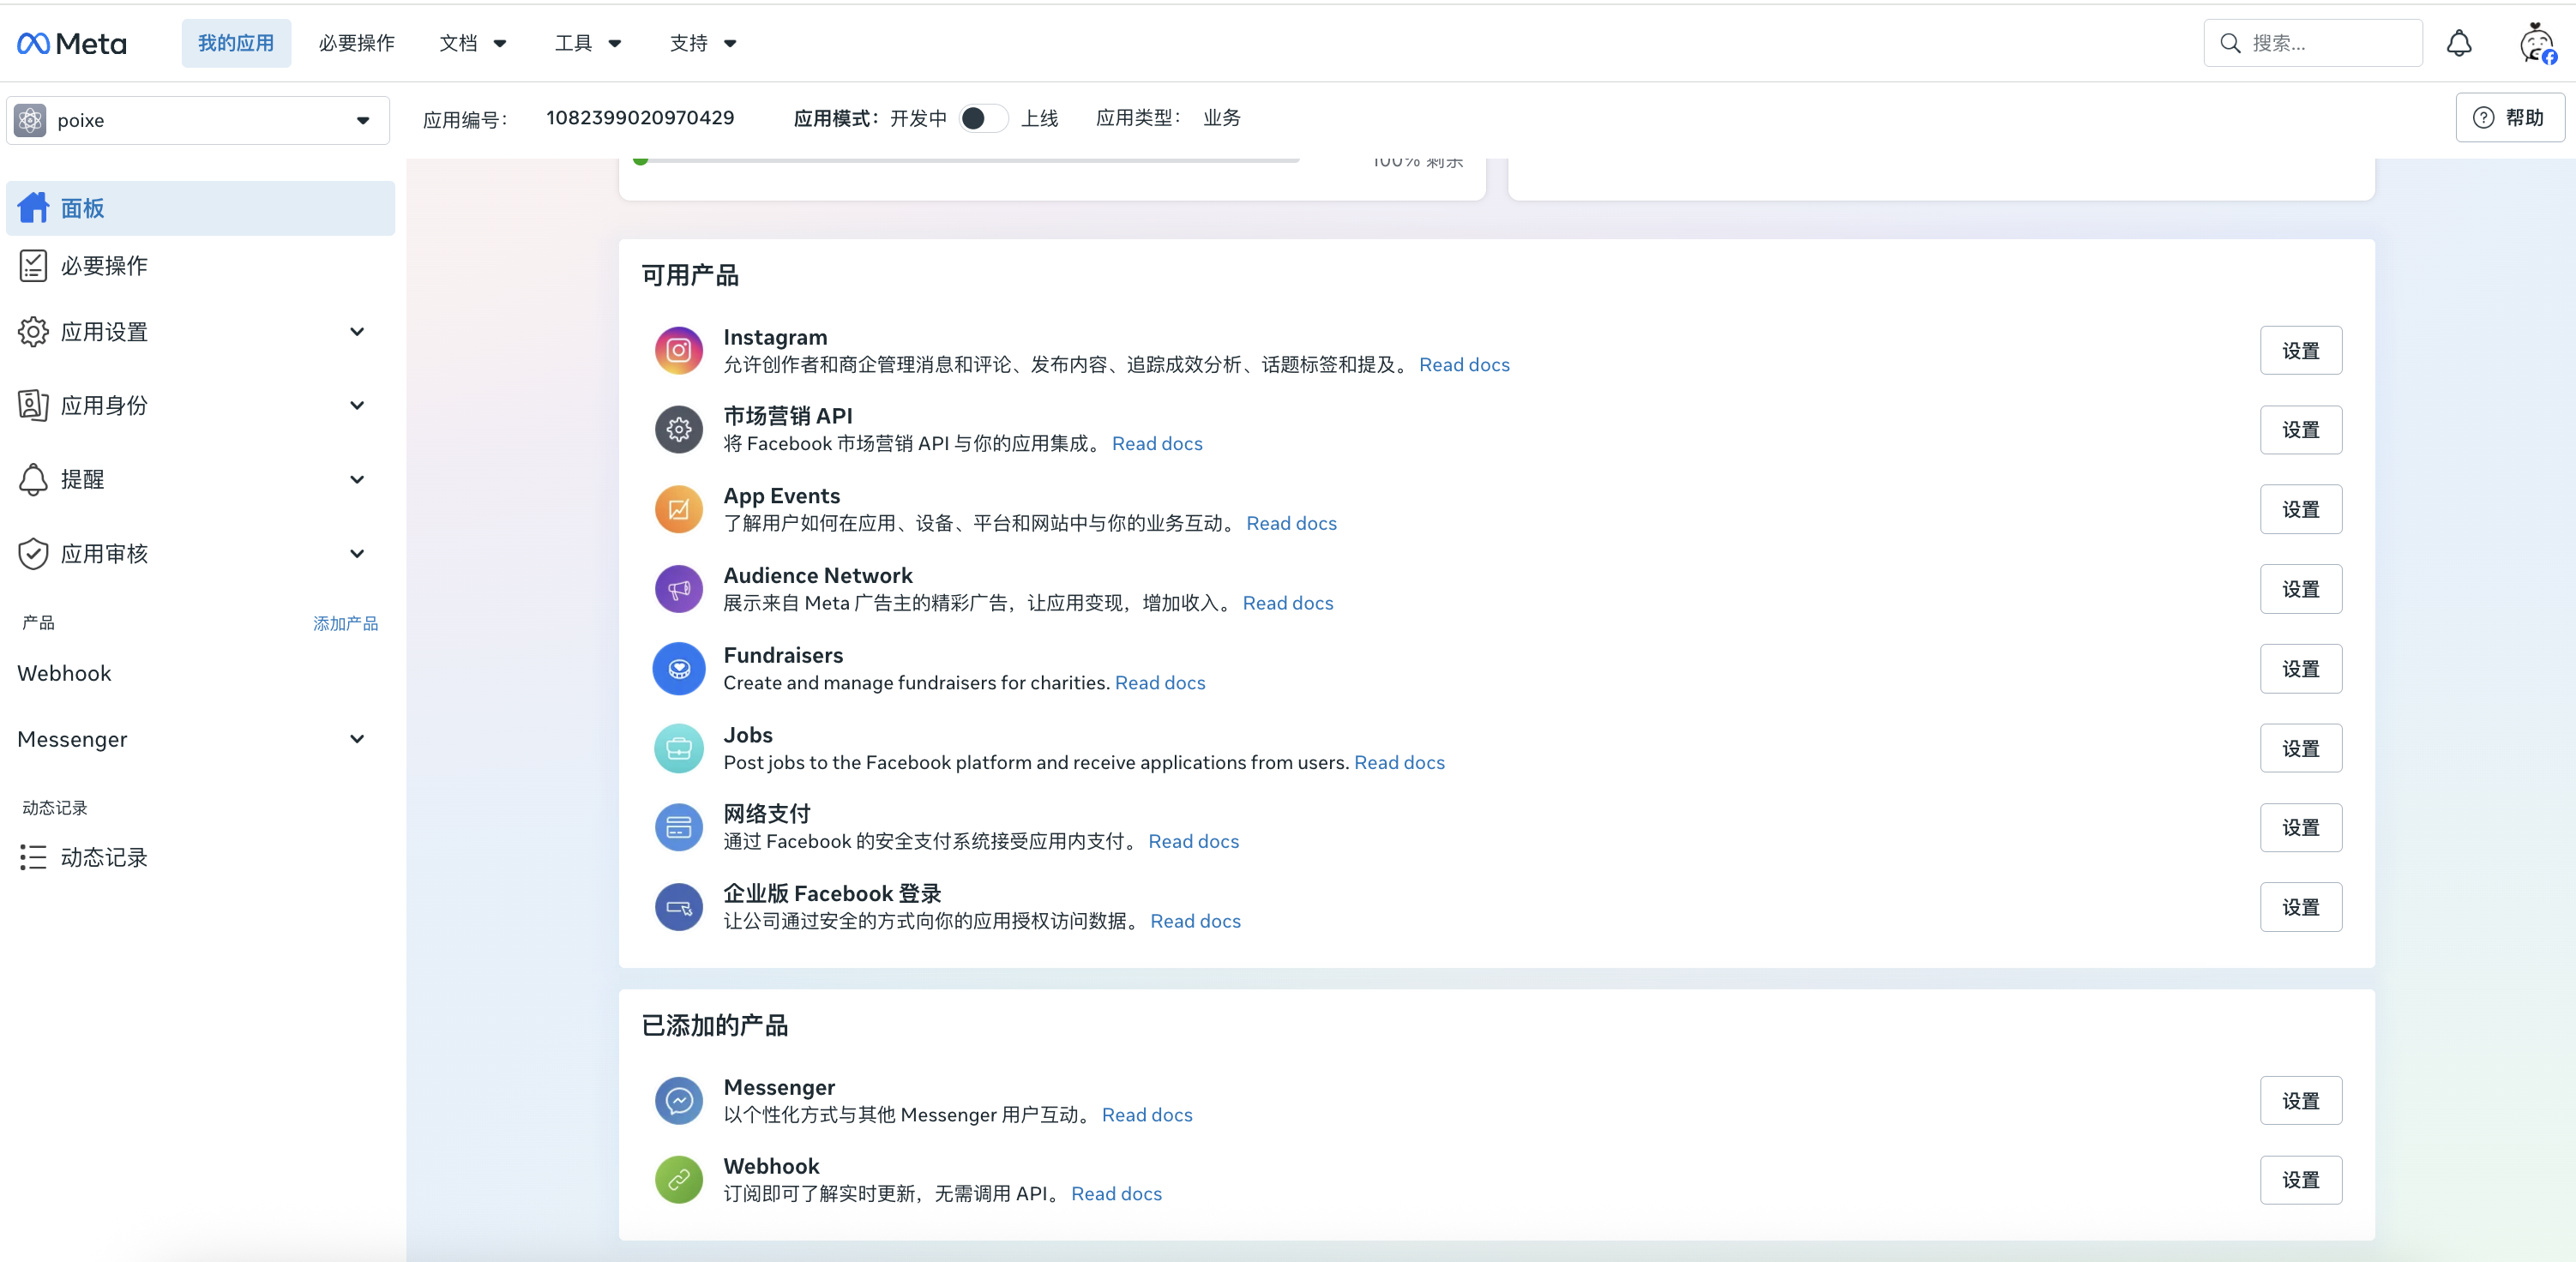Image resolution: width=2576 pixels, height=1262 pixels.
Task: Expand the 提醒 section chevron
Action: (357, 479)
